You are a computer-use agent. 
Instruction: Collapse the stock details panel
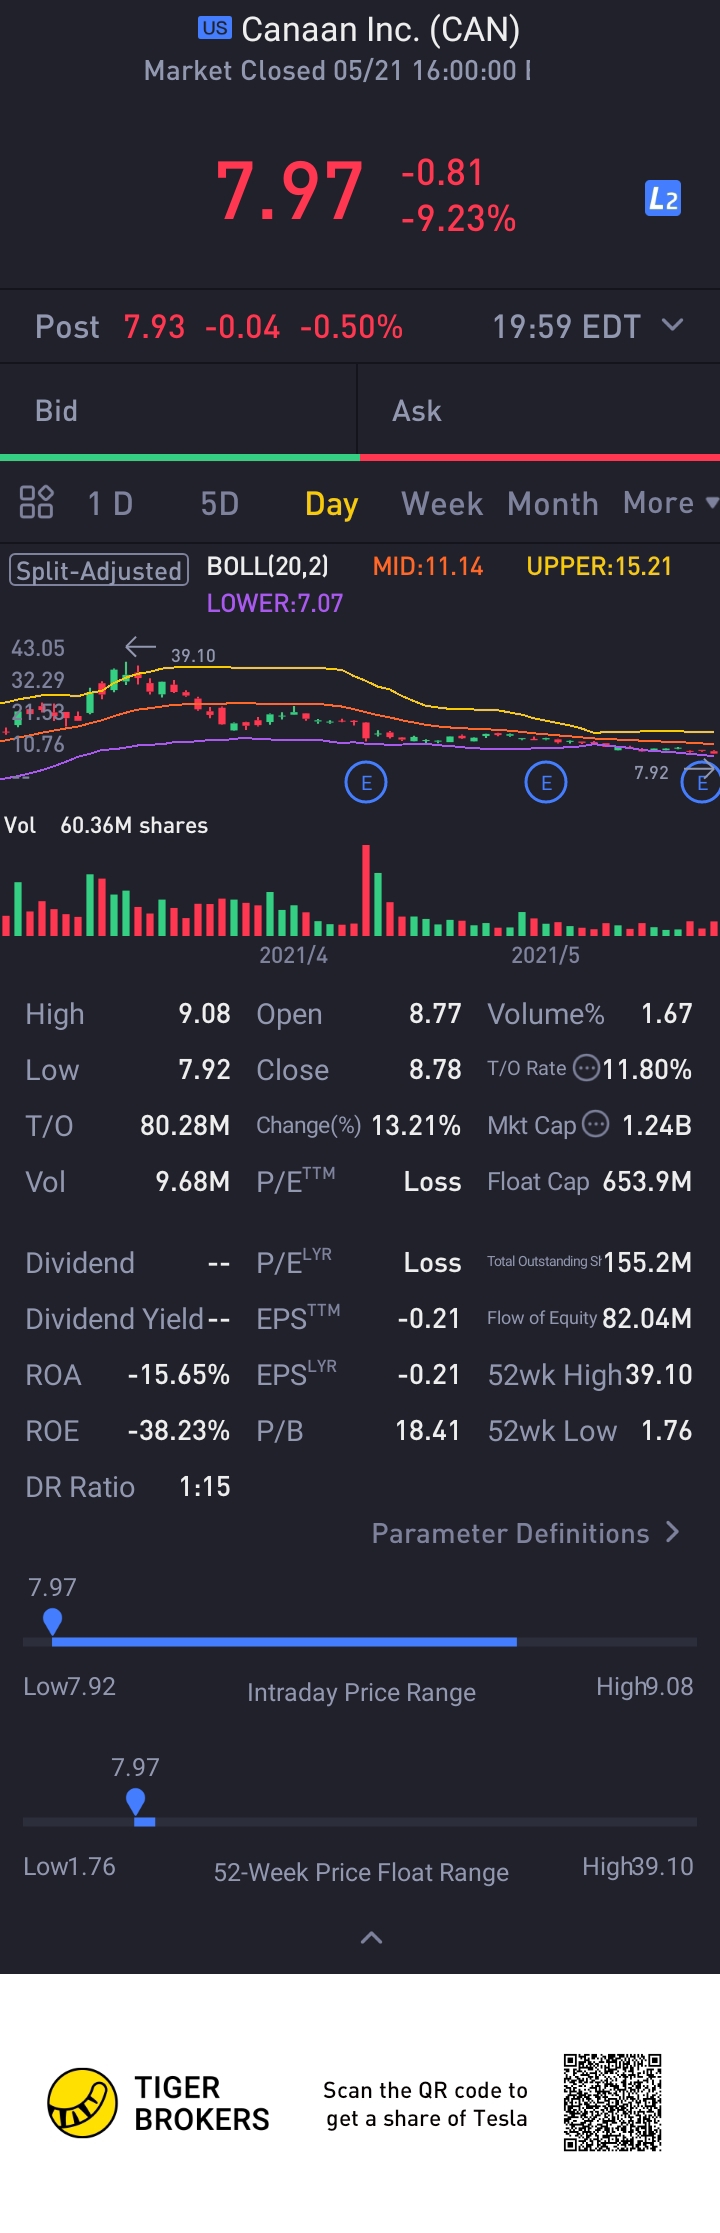click(371, 1938)
